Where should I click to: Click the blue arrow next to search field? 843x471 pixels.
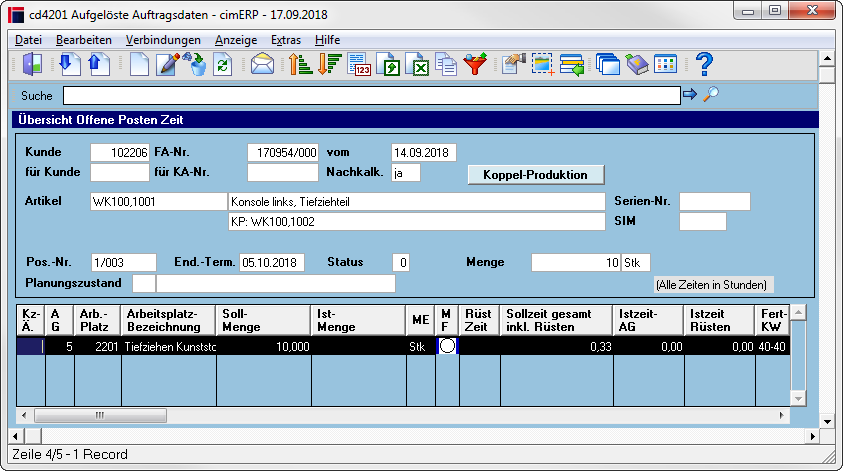(x=690, y=95)
